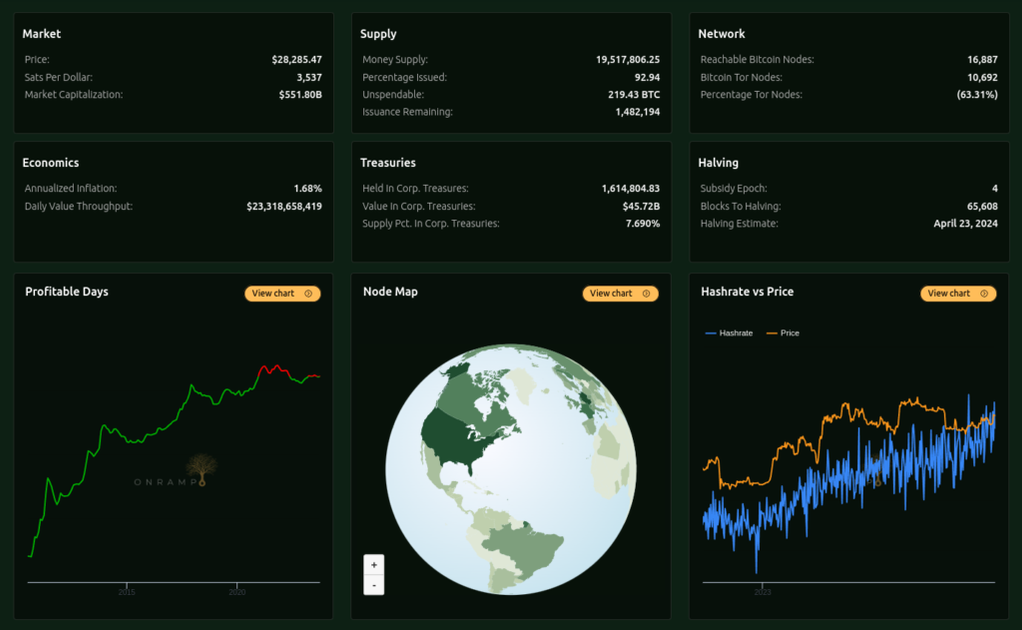Select the Network panel title
The width and height of the screenshot is (1022, 630).
722,33
